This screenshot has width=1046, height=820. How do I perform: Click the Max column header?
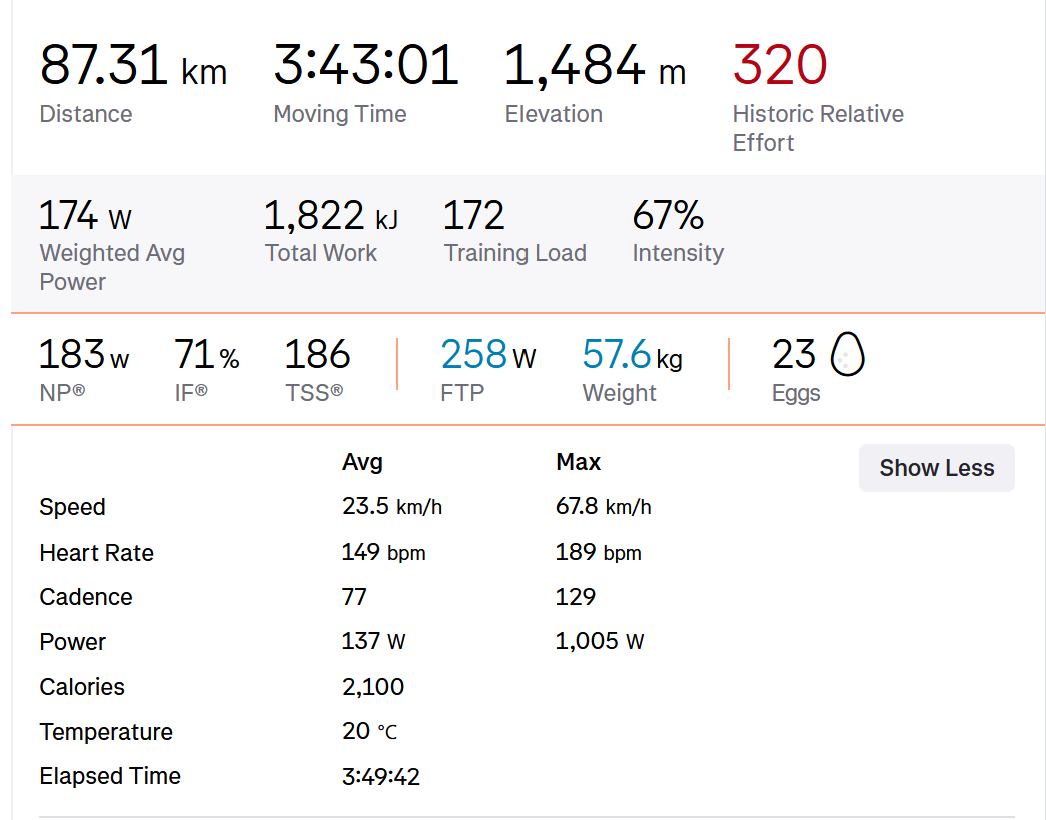(x=578, y=462)
